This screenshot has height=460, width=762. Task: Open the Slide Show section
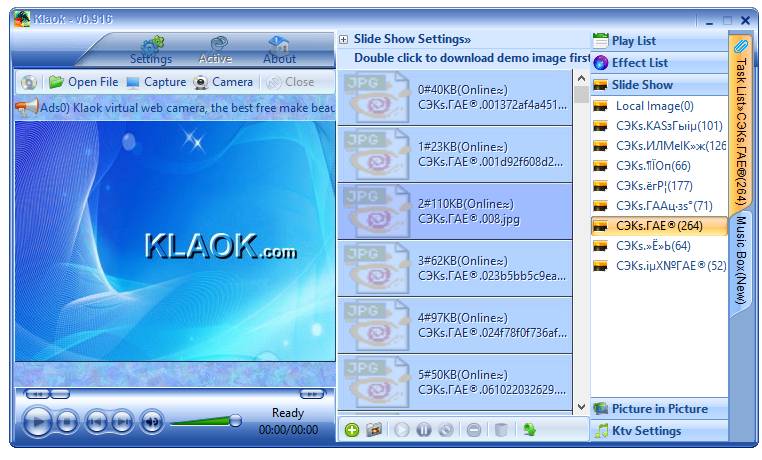pos(659,85)
